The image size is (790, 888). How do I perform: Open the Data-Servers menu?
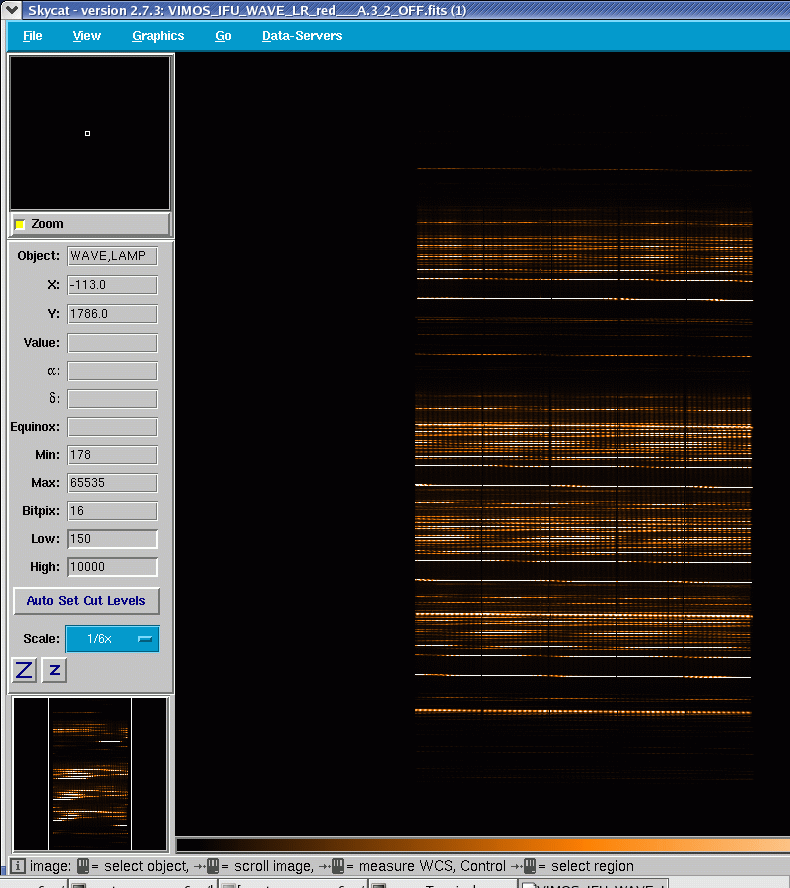pyautogui.click(x=302, y=36)
